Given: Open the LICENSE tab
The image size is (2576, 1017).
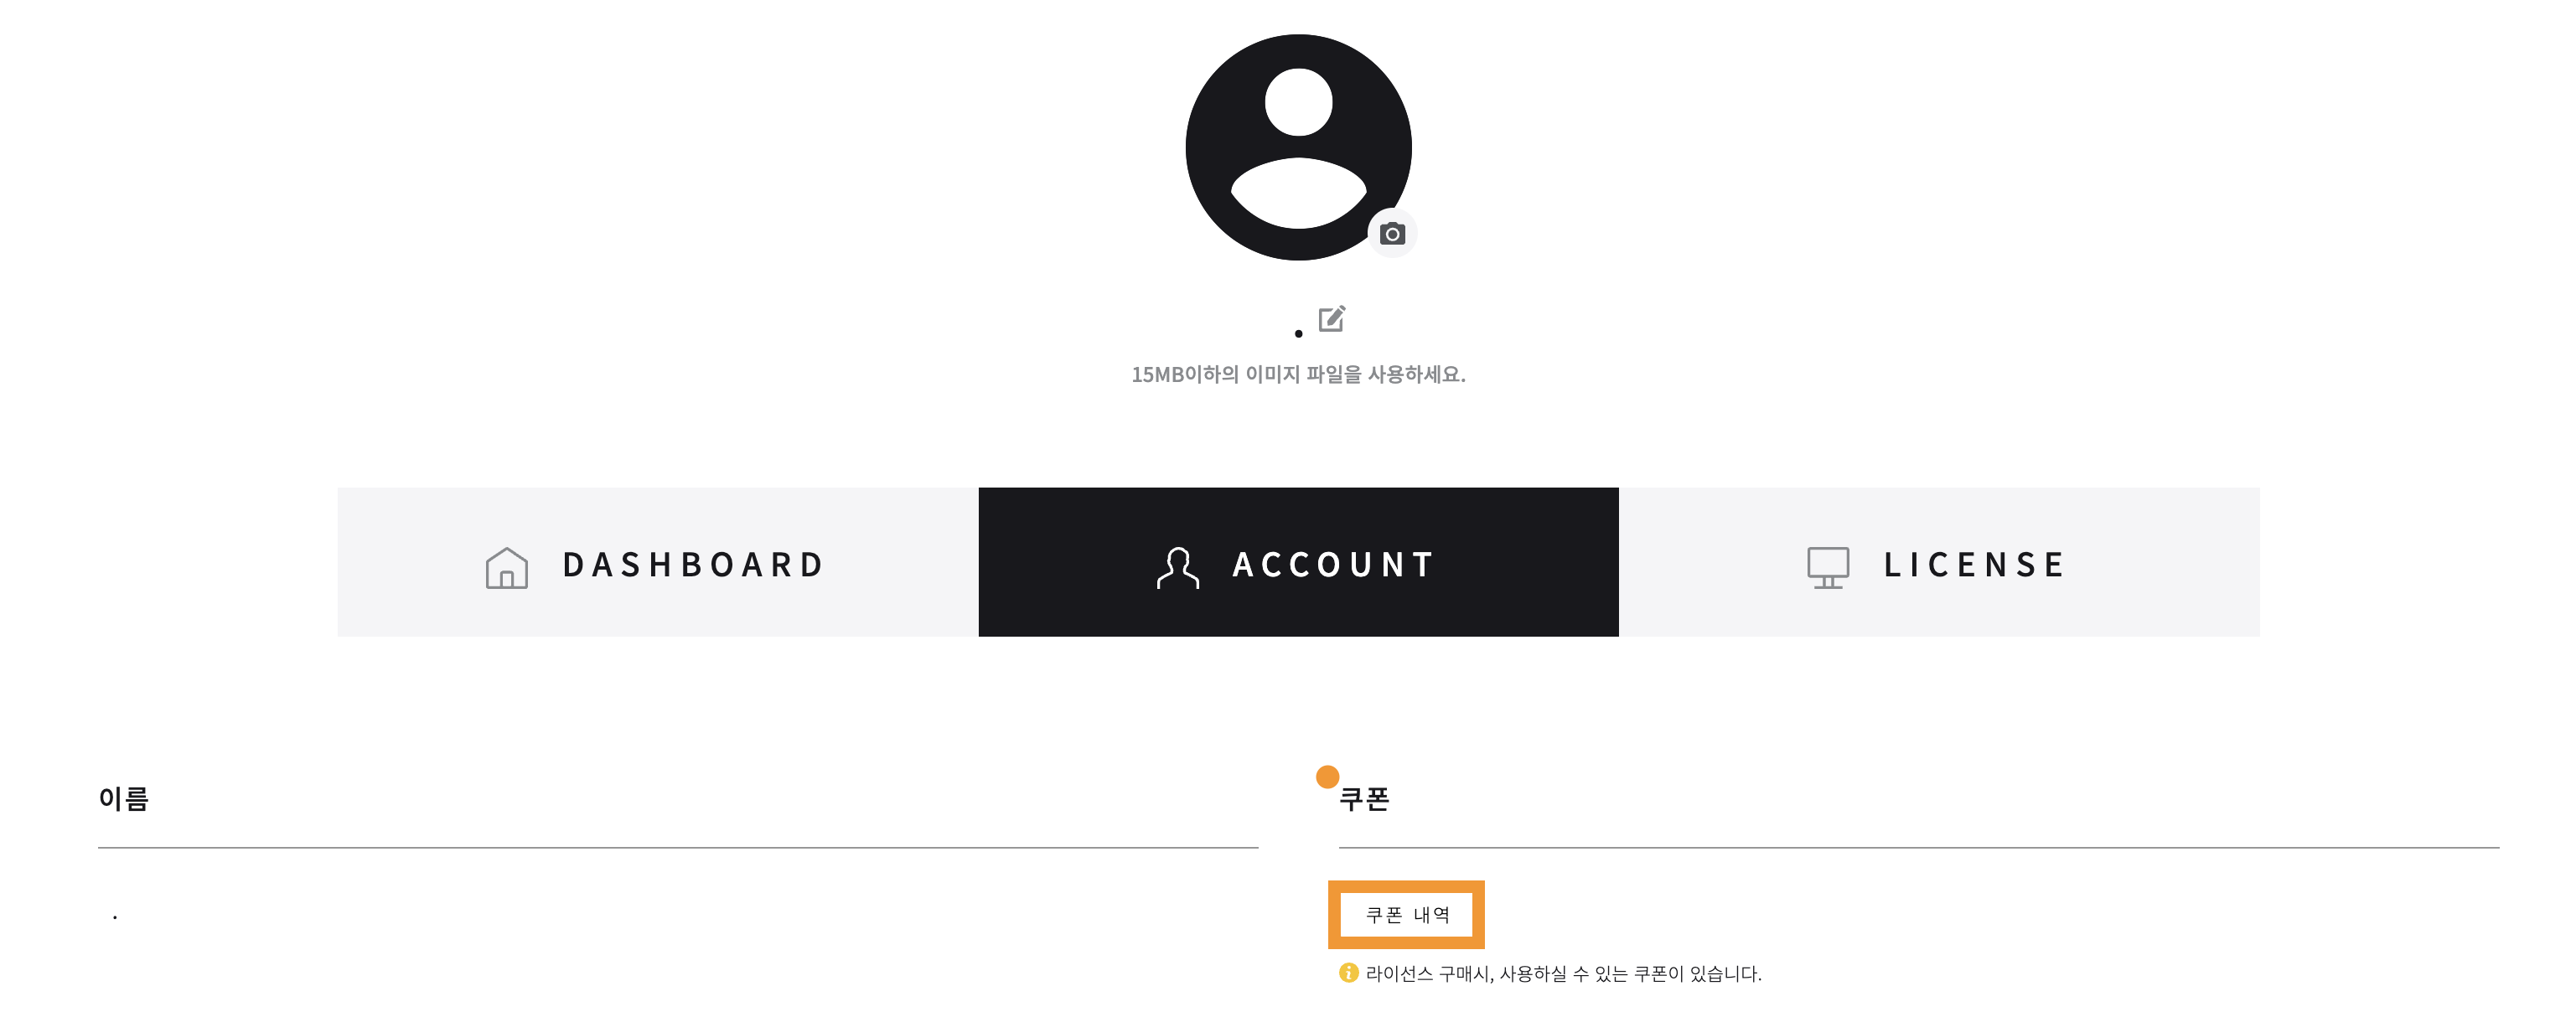Looking at the screenshot, I should pyautogui.click(x=1939, y=562).
